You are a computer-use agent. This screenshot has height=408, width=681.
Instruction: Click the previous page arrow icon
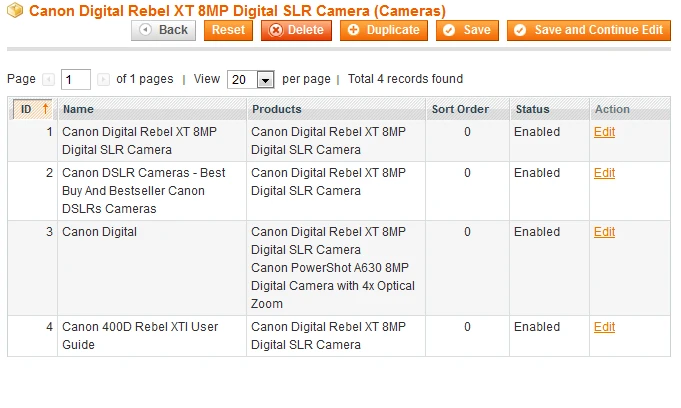point(48,79)
